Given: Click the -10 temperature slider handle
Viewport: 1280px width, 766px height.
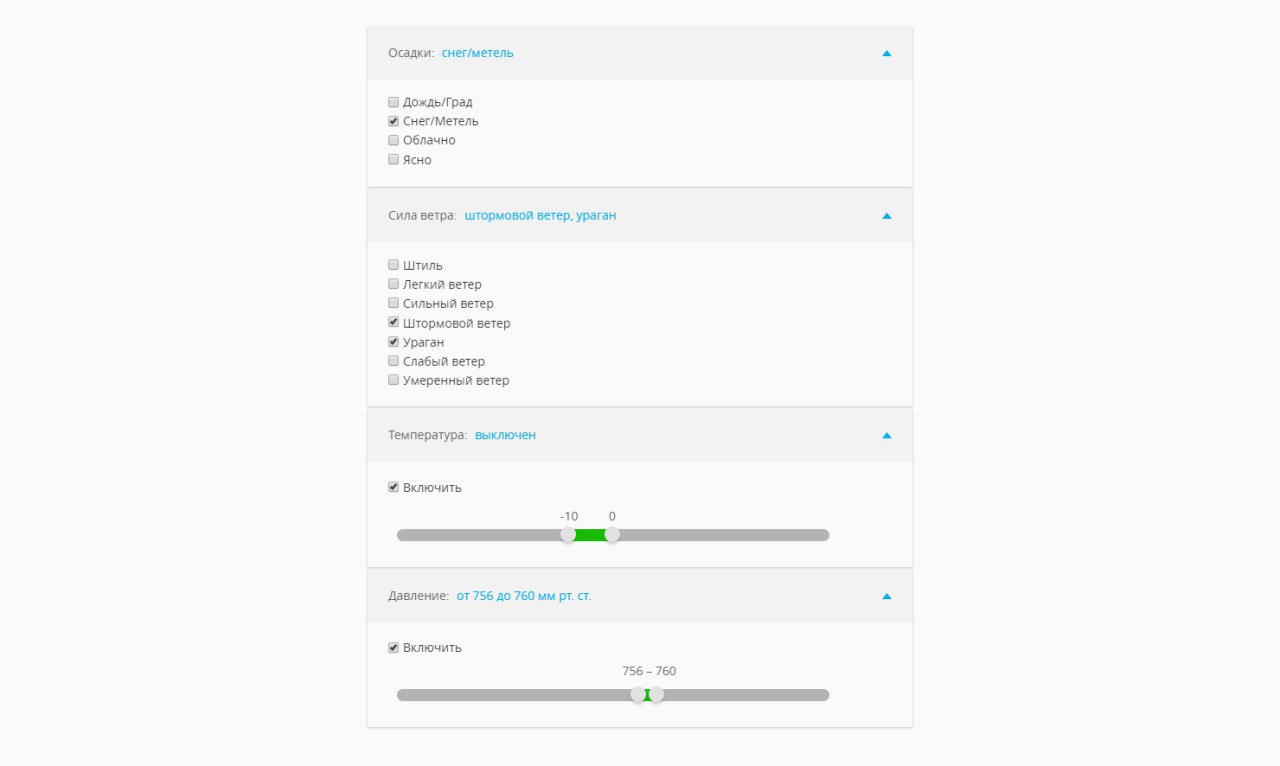Looking at the screenshot, I should 568,535.
